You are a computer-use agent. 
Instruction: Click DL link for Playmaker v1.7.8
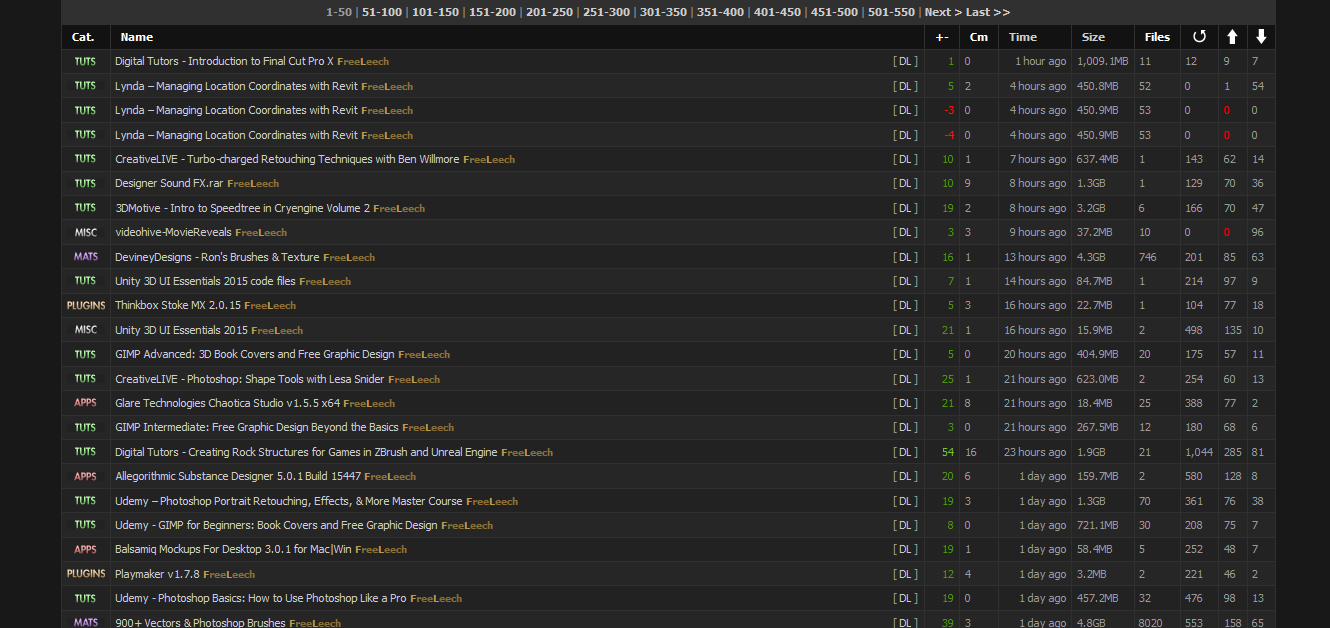click(905, 574)
